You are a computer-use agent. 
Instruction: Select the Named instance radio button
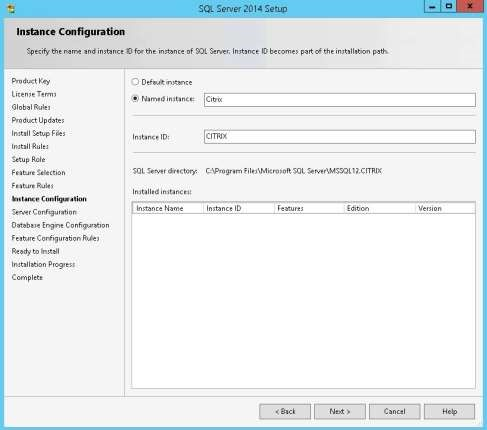[x=135, y=99]
